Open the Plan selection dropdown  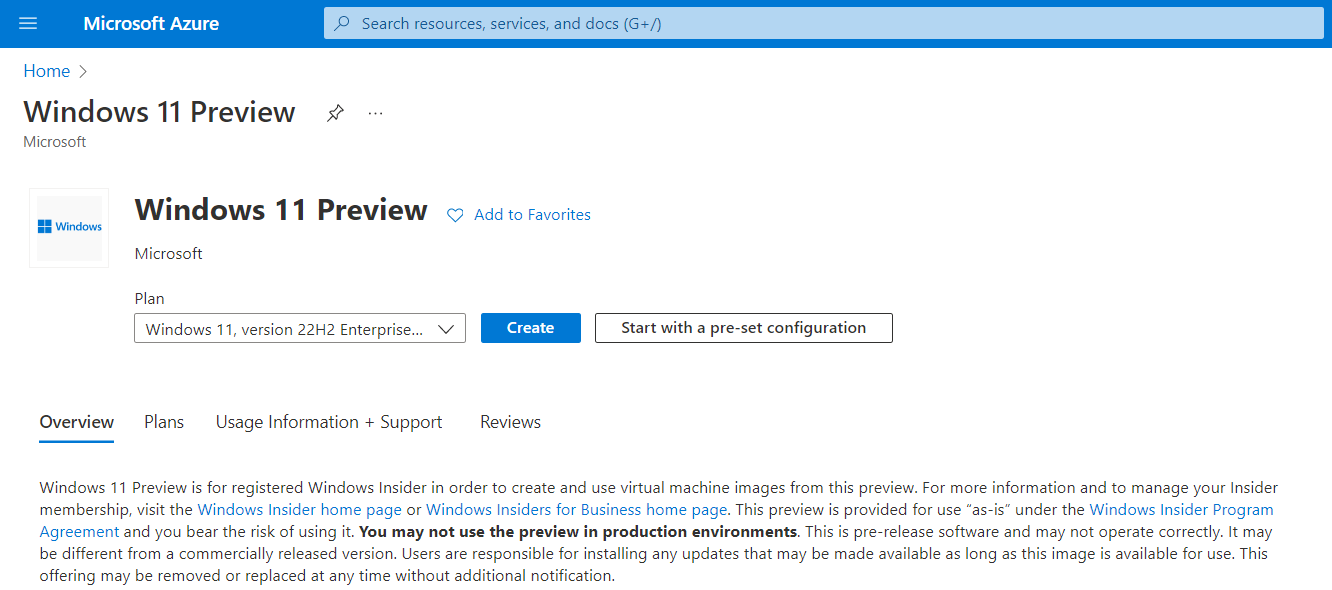click(x=299, y=327)
